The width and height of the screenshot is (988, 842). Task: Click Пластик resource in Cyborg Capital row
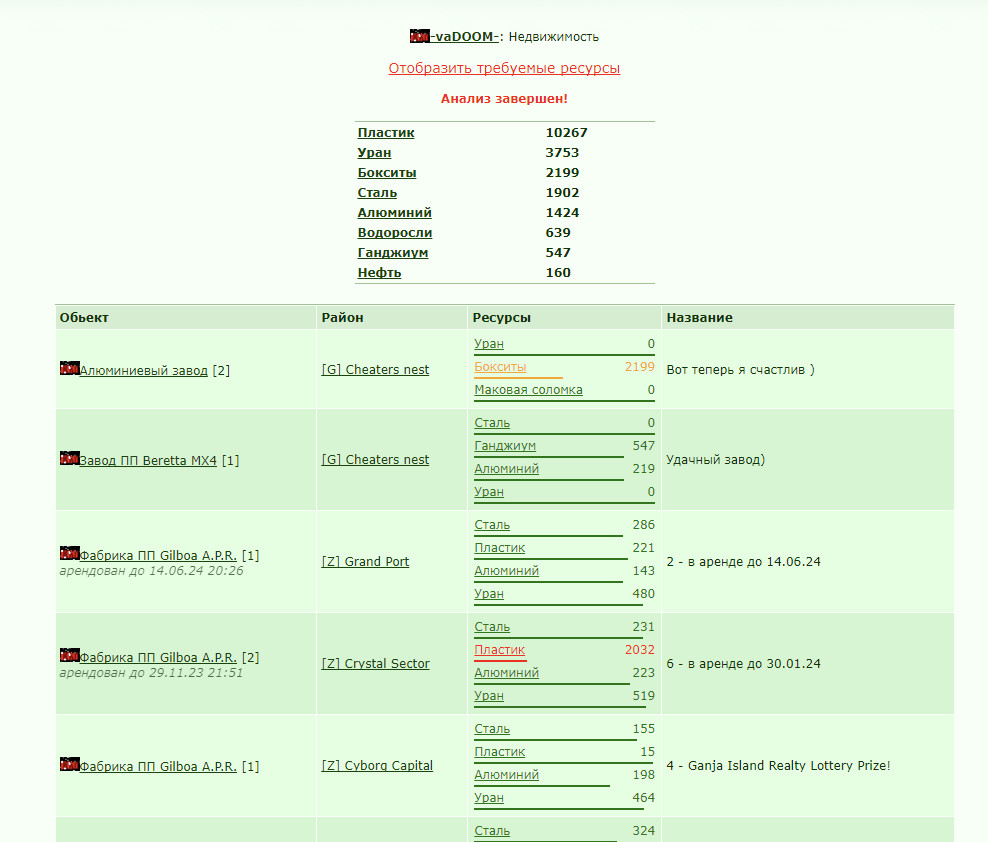pyautogui.click(x=500, y=752)
